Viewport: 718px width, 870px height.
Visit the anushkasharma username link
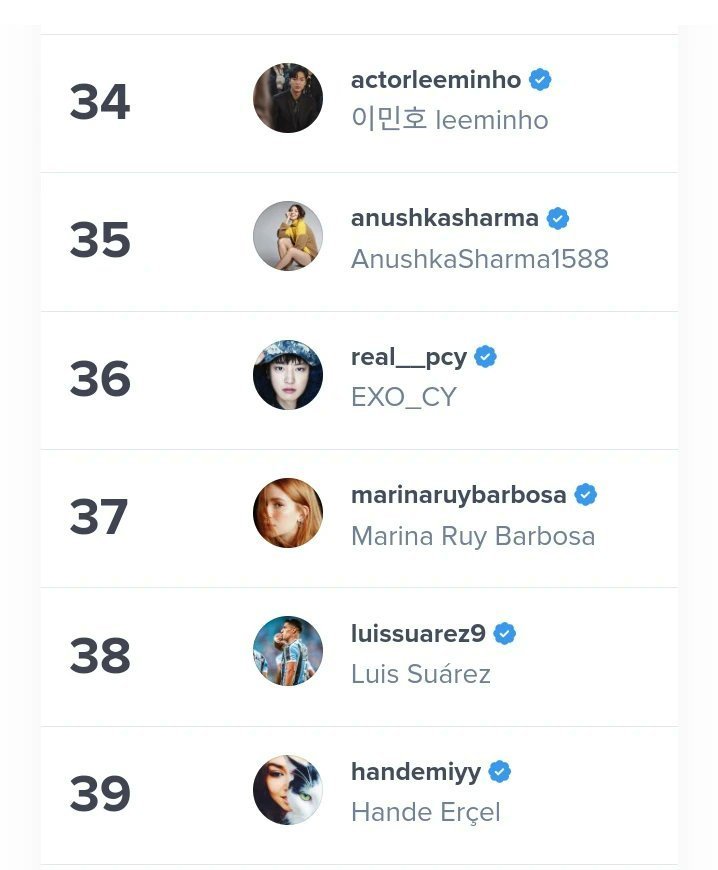click(x=445, y=218)
